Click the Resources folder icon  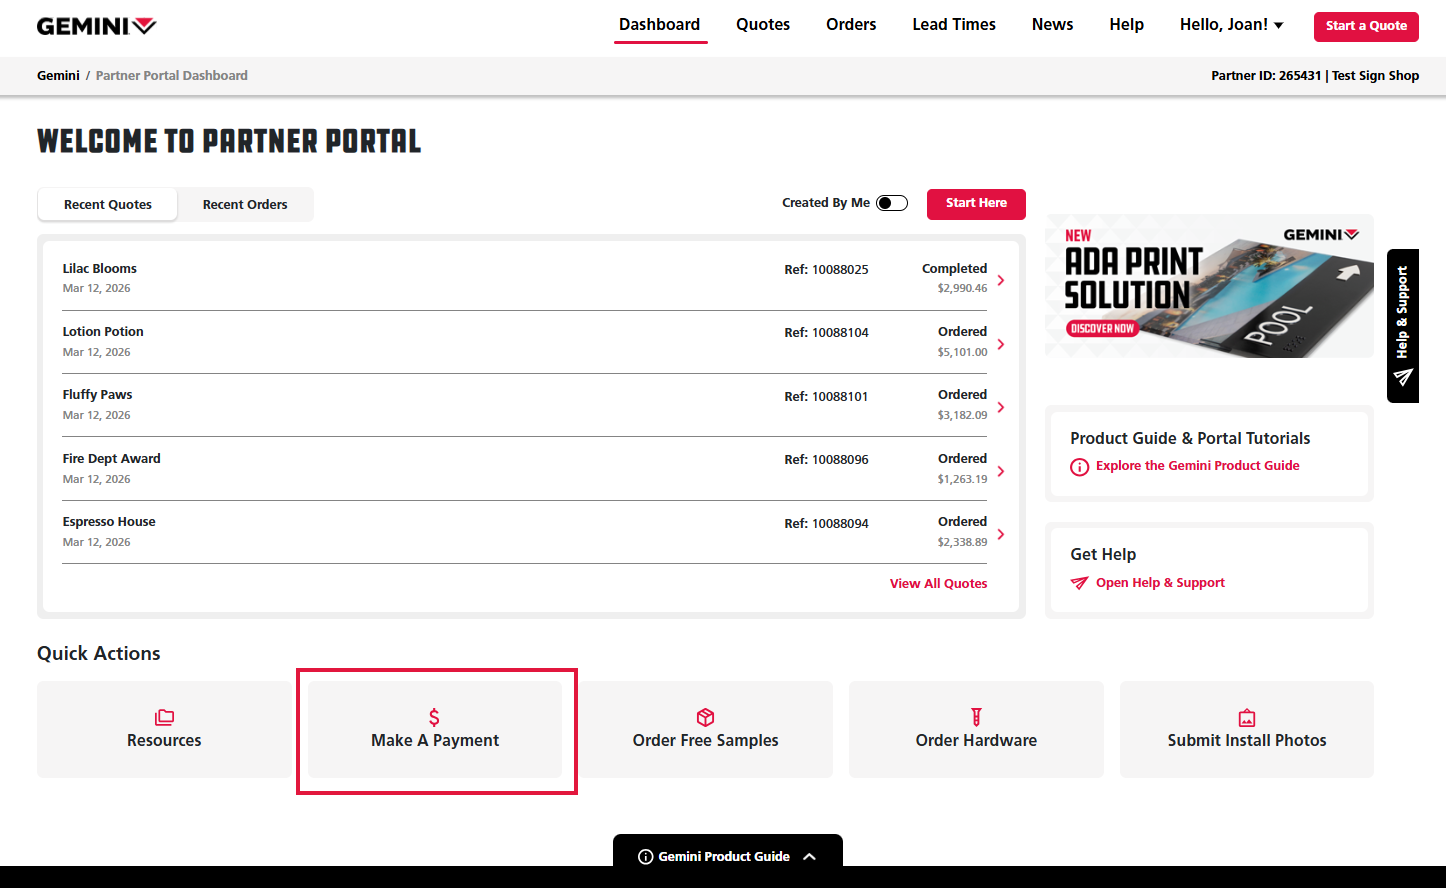pos(164,717)
